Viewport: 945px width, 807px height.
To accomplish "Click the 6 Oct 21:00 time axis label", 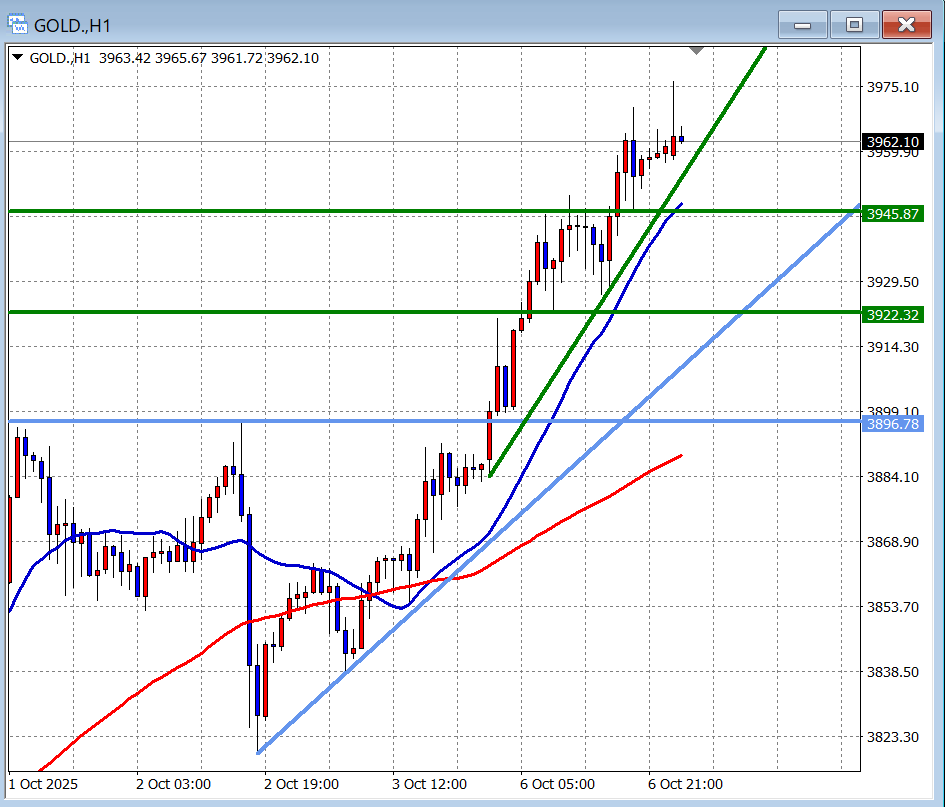I will [685, 784].
